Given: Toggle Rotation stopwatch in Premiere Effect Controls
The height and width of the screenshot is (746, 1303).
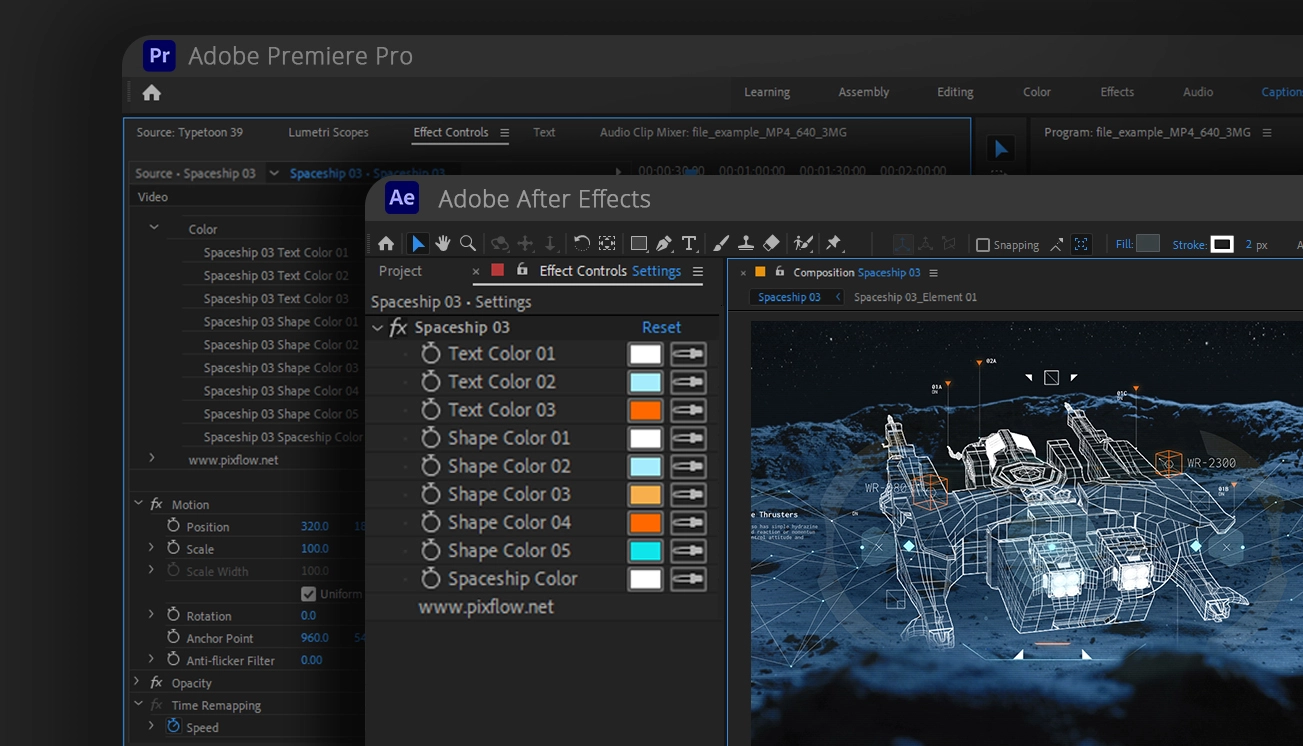Looking at the screenshot, I should point(173,615).
